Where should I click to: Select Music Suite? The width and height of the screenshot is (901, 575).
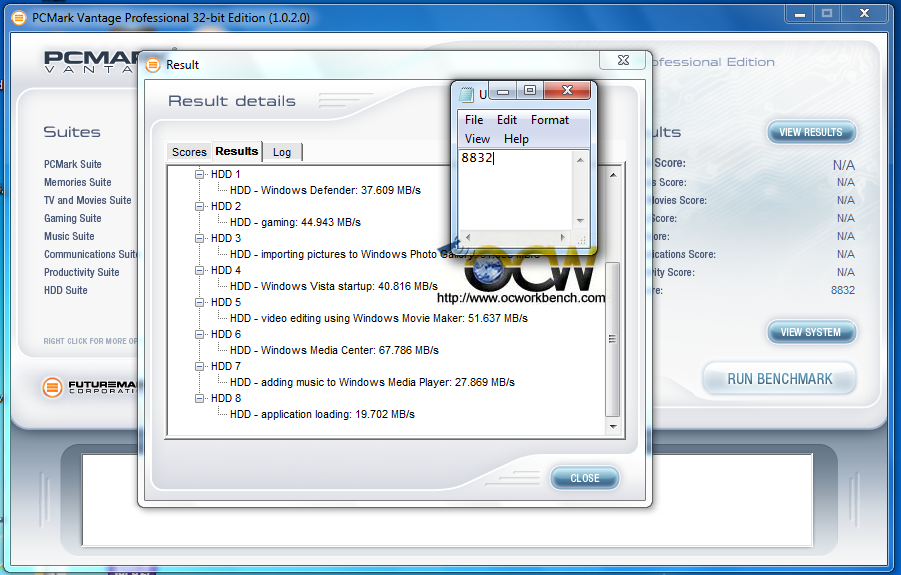(x=69, y=236)
